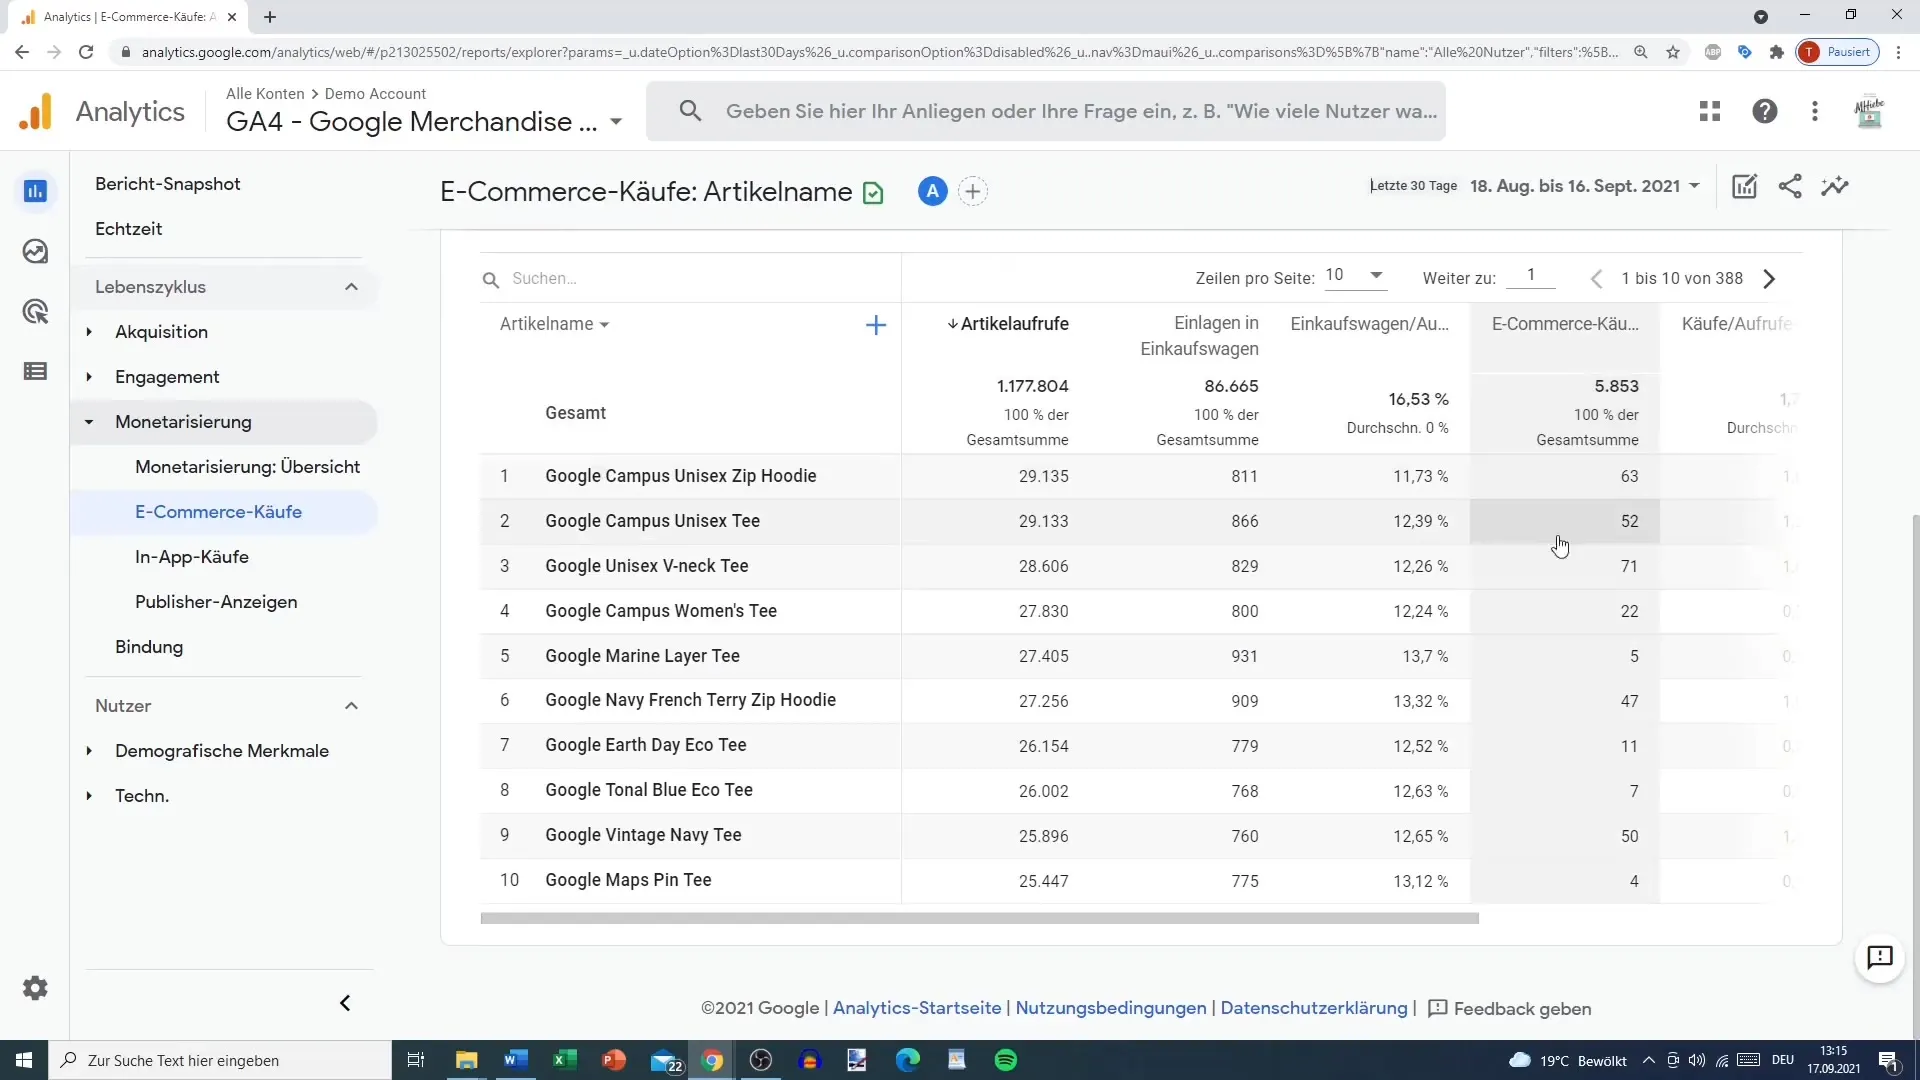Open the browser extensions puzzle icon
This screenshot has width=1920, height=1080.
pyautogui.click(x=1777, y=52)
